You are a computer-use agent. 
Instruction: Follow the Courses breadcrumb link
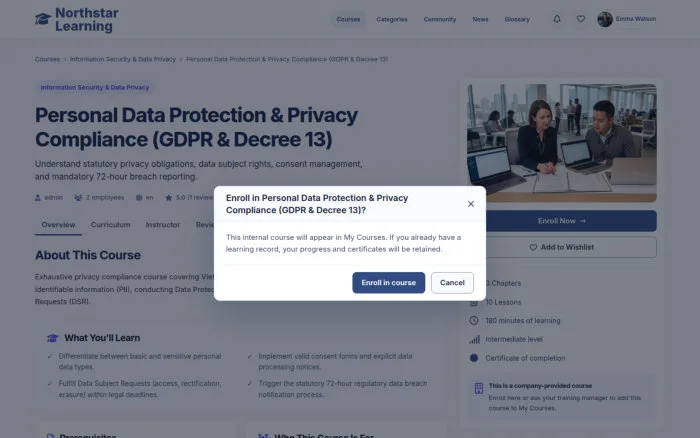click(47, 59)
